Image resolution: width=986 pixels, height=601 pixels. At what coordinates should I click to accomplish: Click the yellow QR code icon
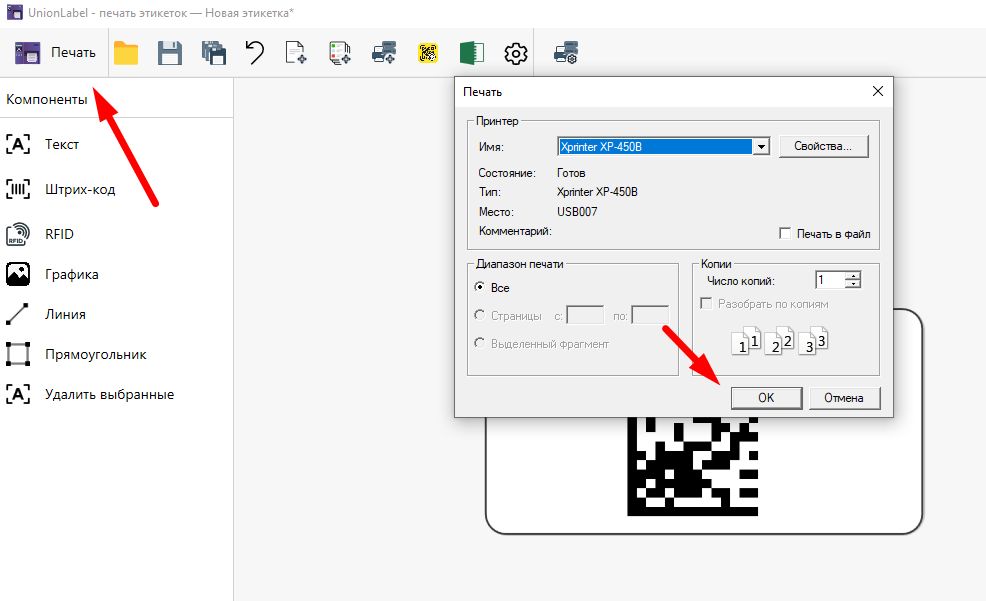click(429, 53)
